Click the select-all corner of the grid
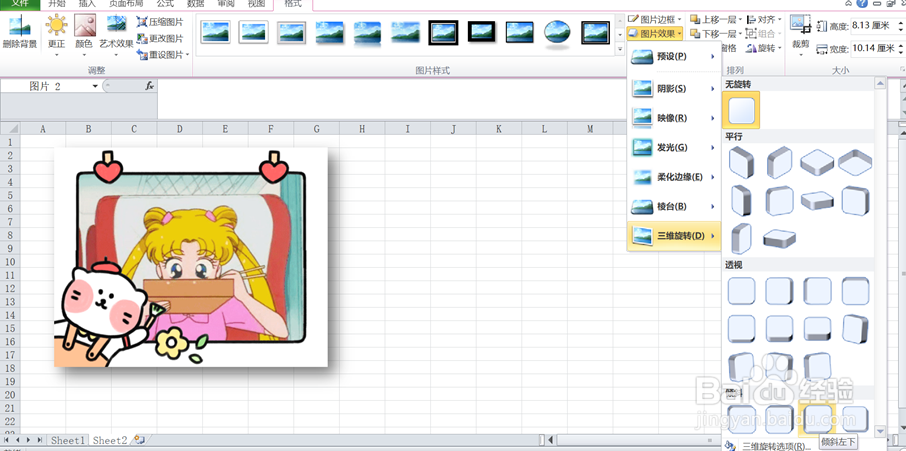The height and width of the screenshot is (451, 906). (10, 128)
